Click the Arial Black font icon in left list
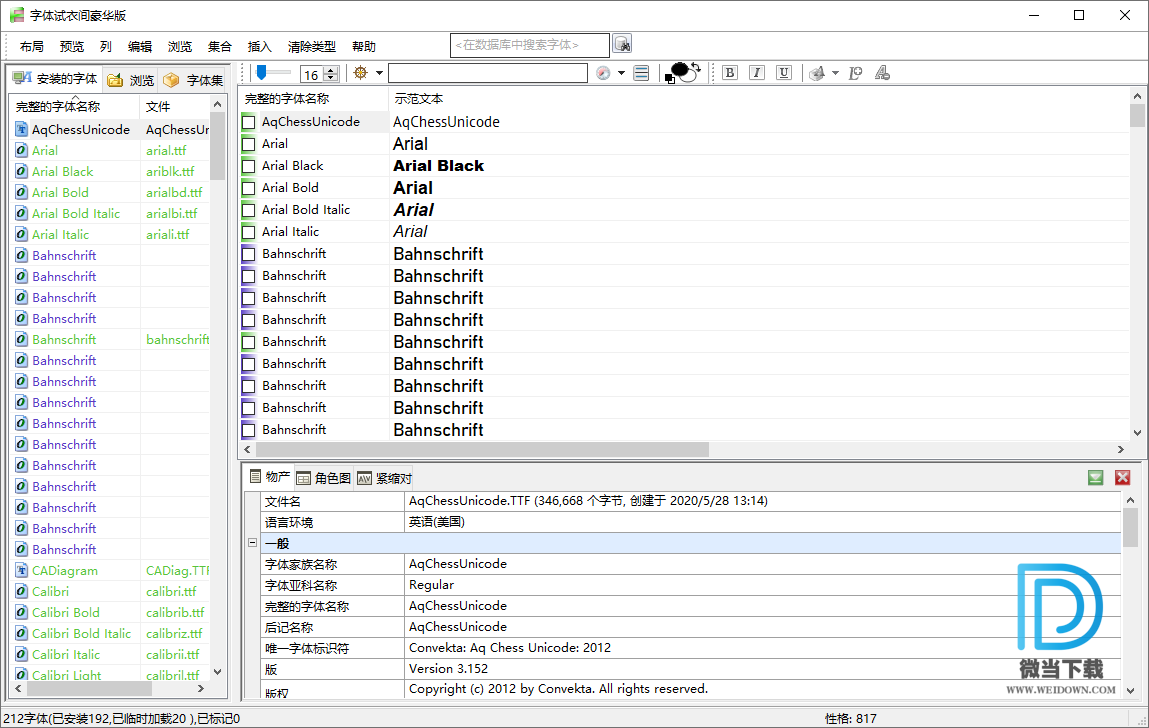Viewport: 1149px width, 728px height. click(x=22, y=172)
